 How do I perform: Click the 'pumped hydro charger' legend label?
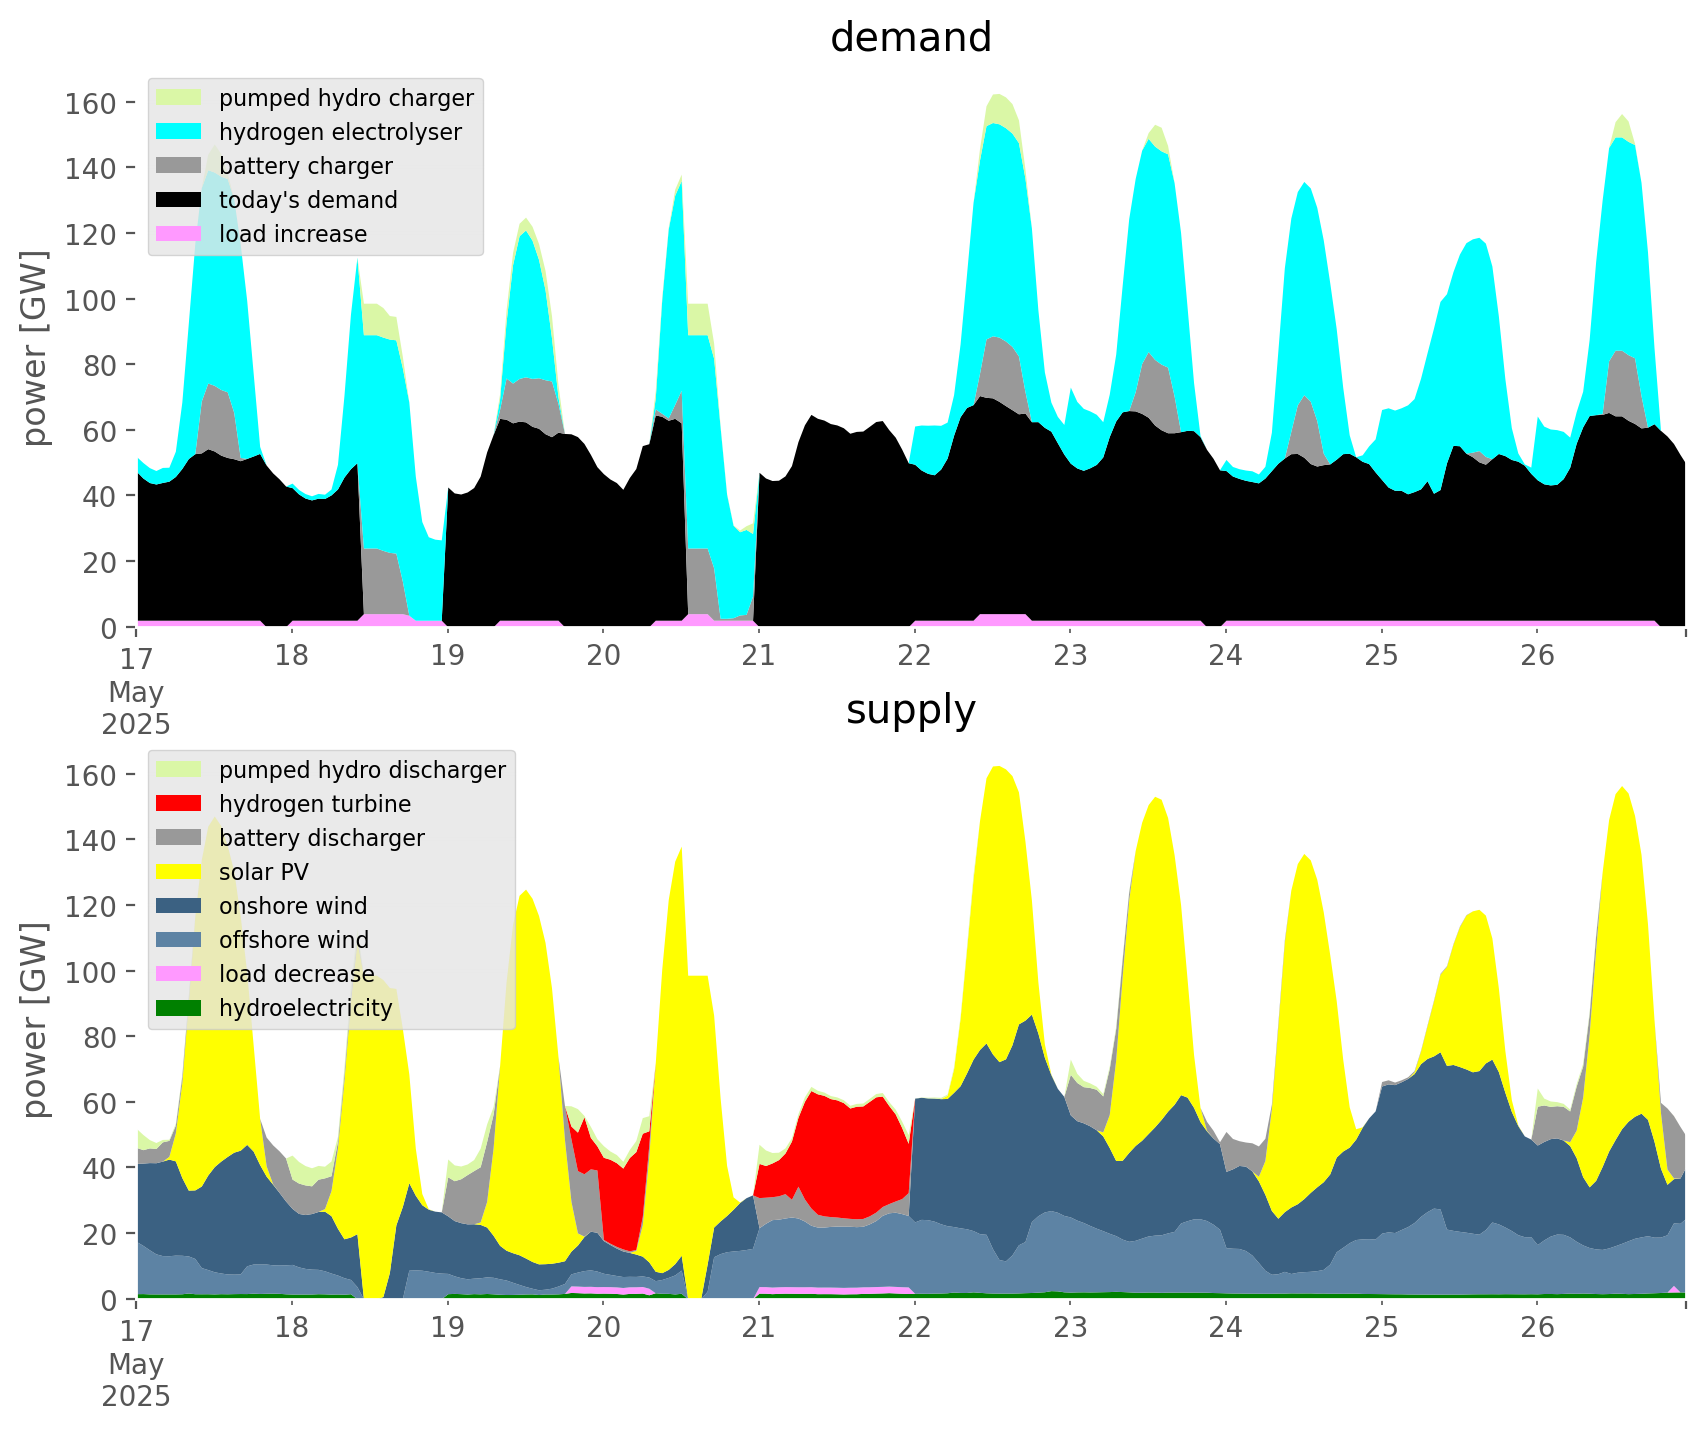pyautogui.click(x=346, y=98)
